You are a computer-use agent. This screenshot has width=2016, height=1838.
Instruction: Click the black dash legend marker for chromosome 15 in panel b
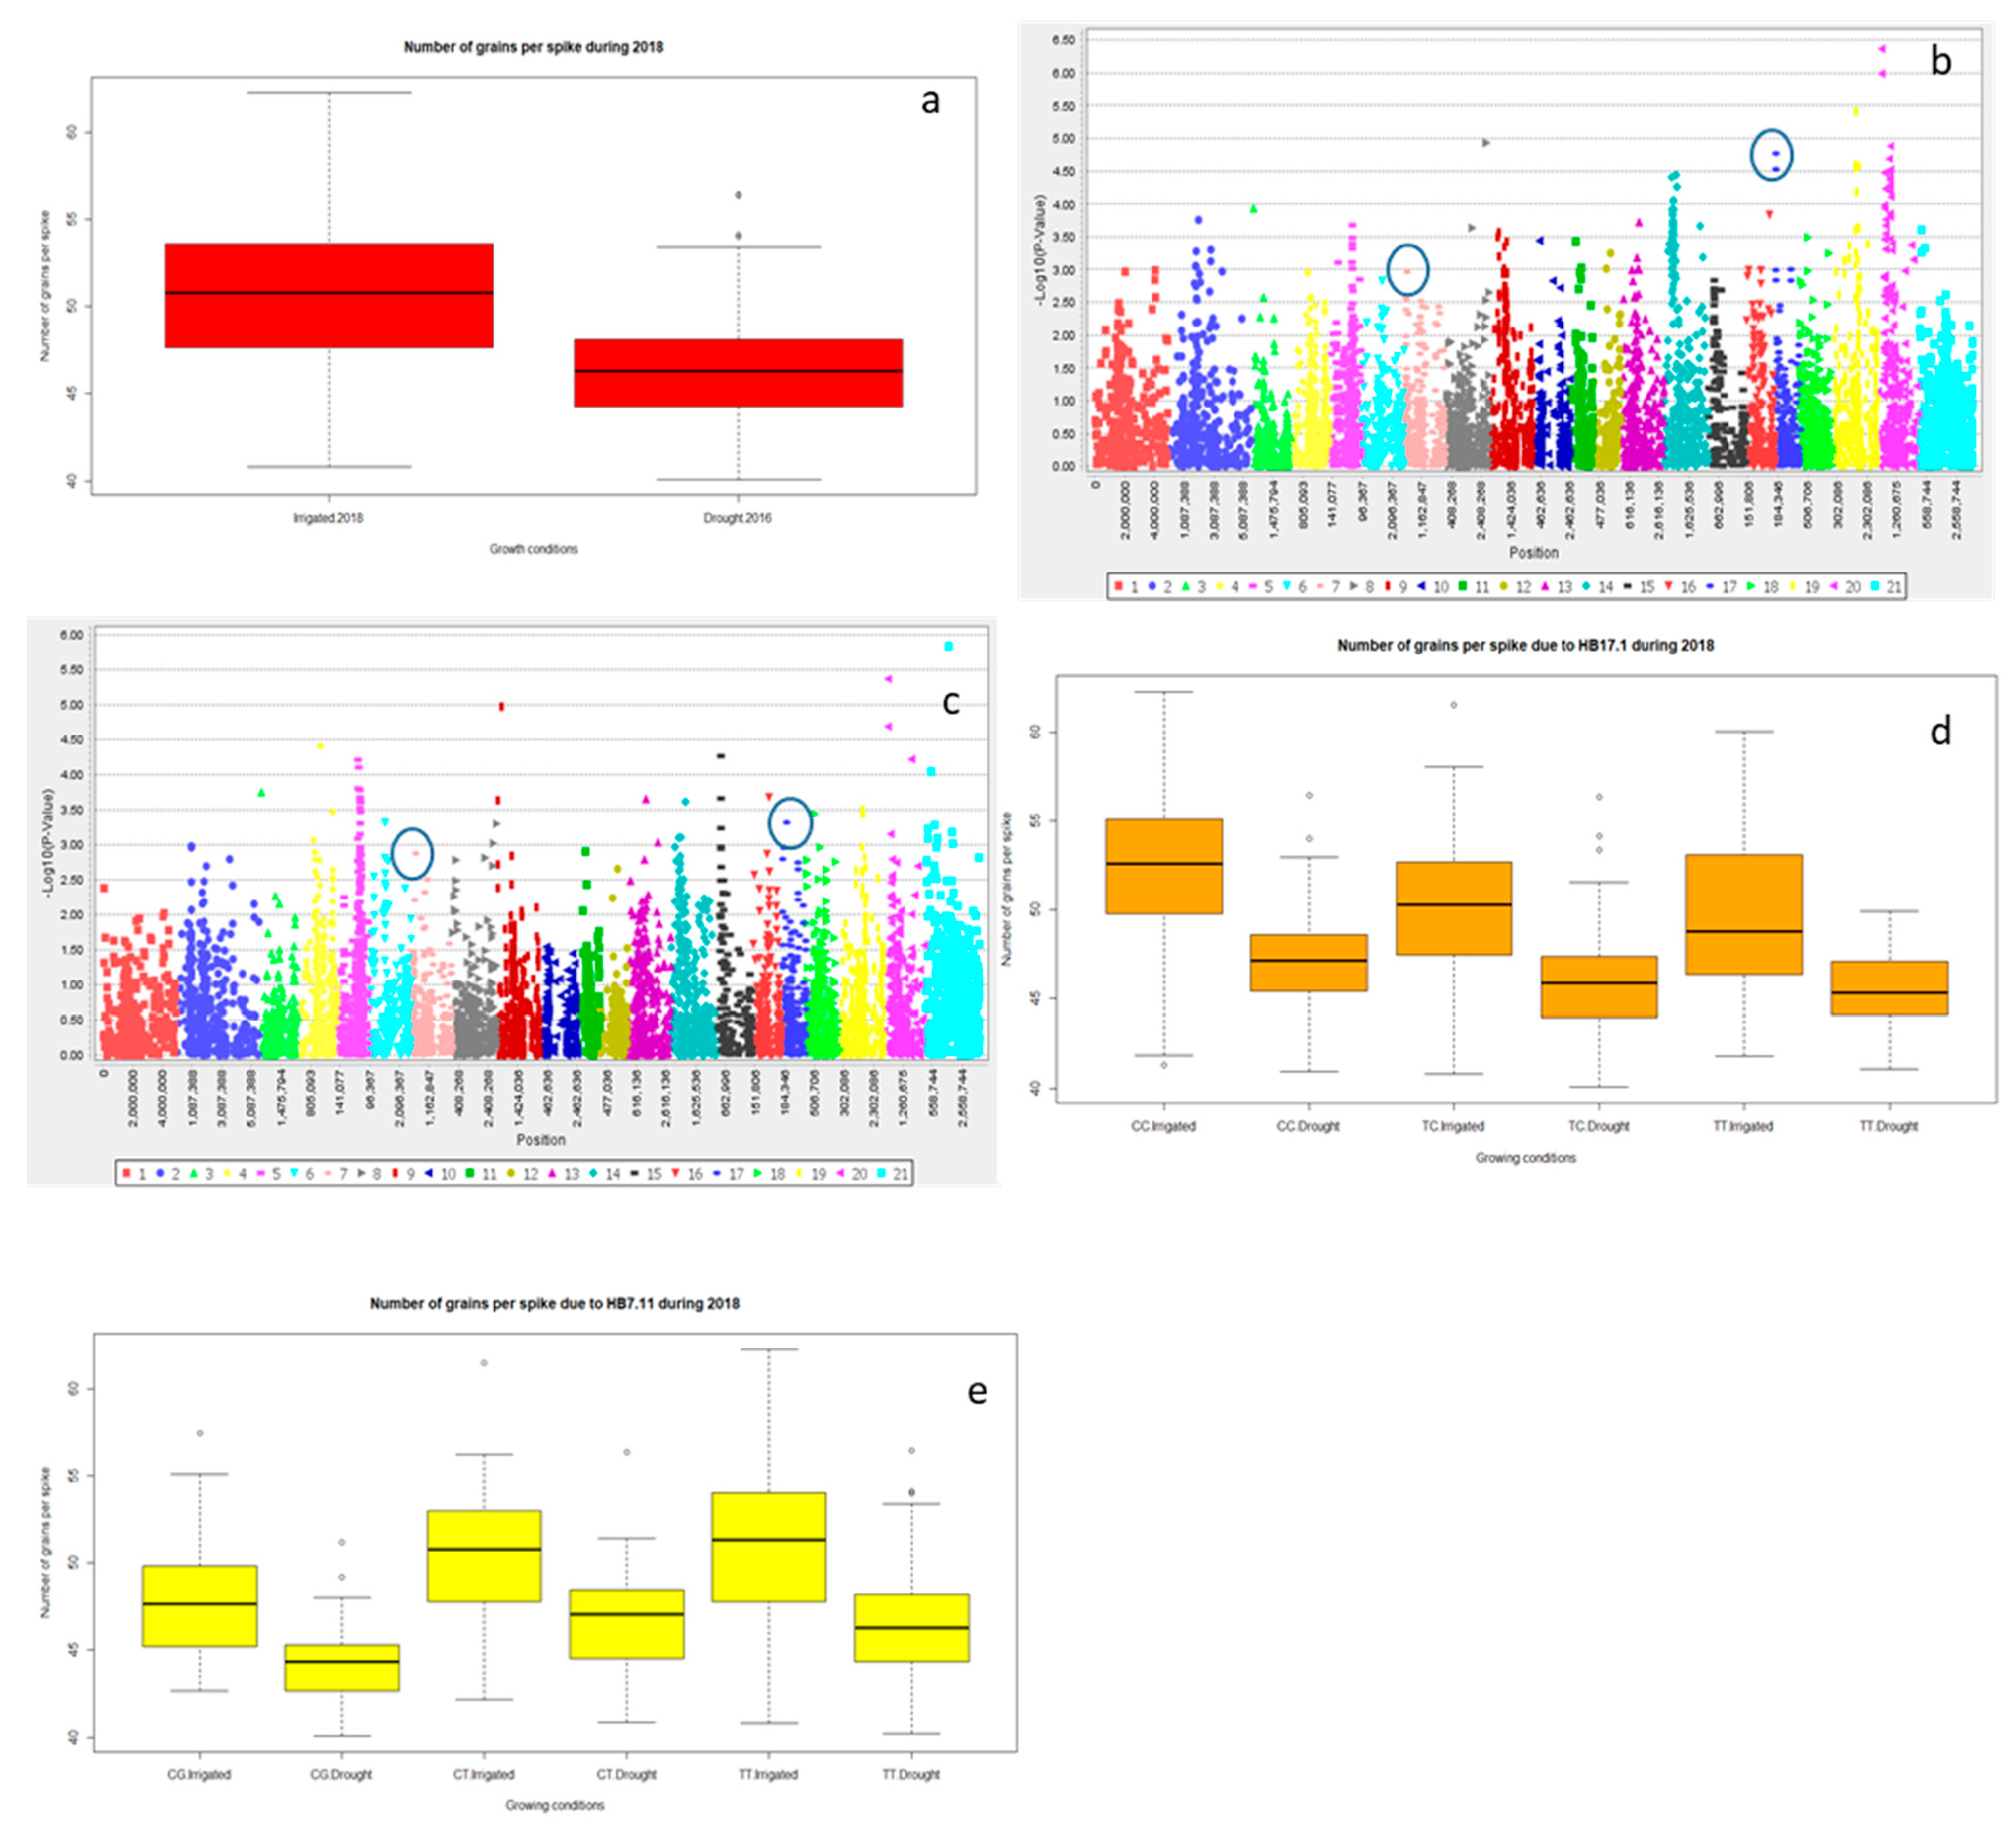click(1628, 586)
